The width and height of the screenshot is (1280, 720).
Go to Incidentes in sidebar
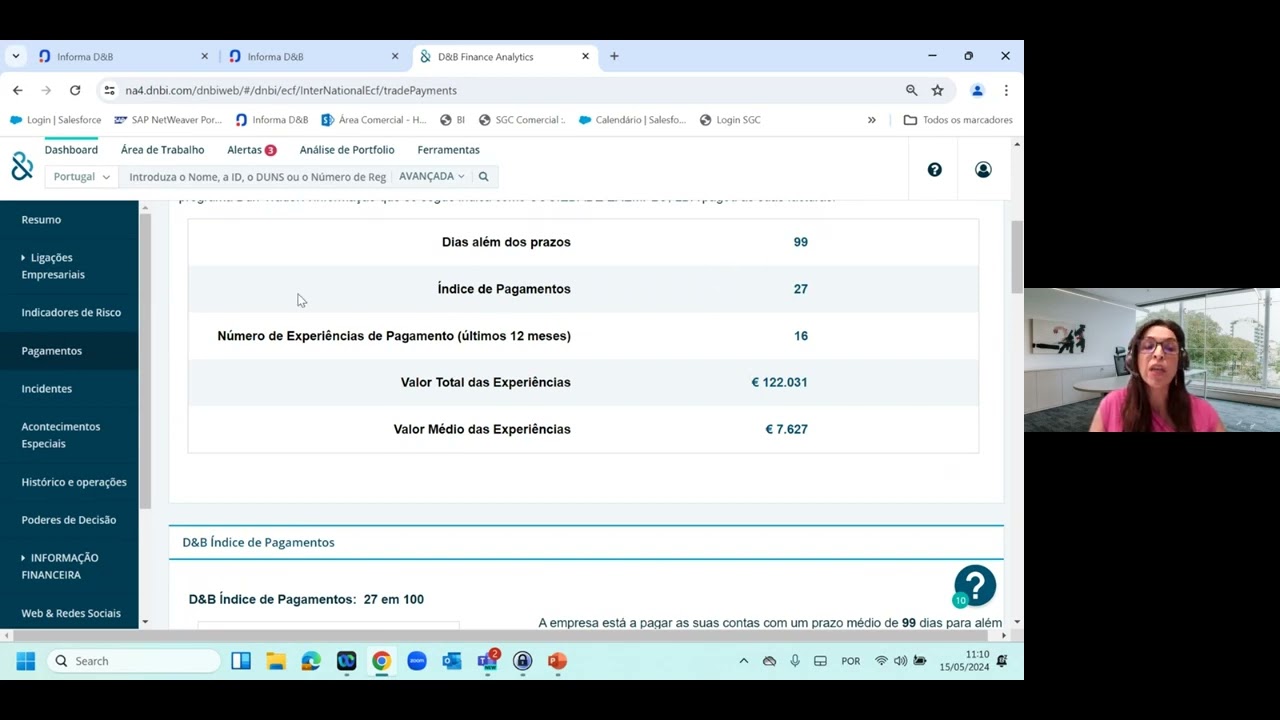click(x=47, y=389)
